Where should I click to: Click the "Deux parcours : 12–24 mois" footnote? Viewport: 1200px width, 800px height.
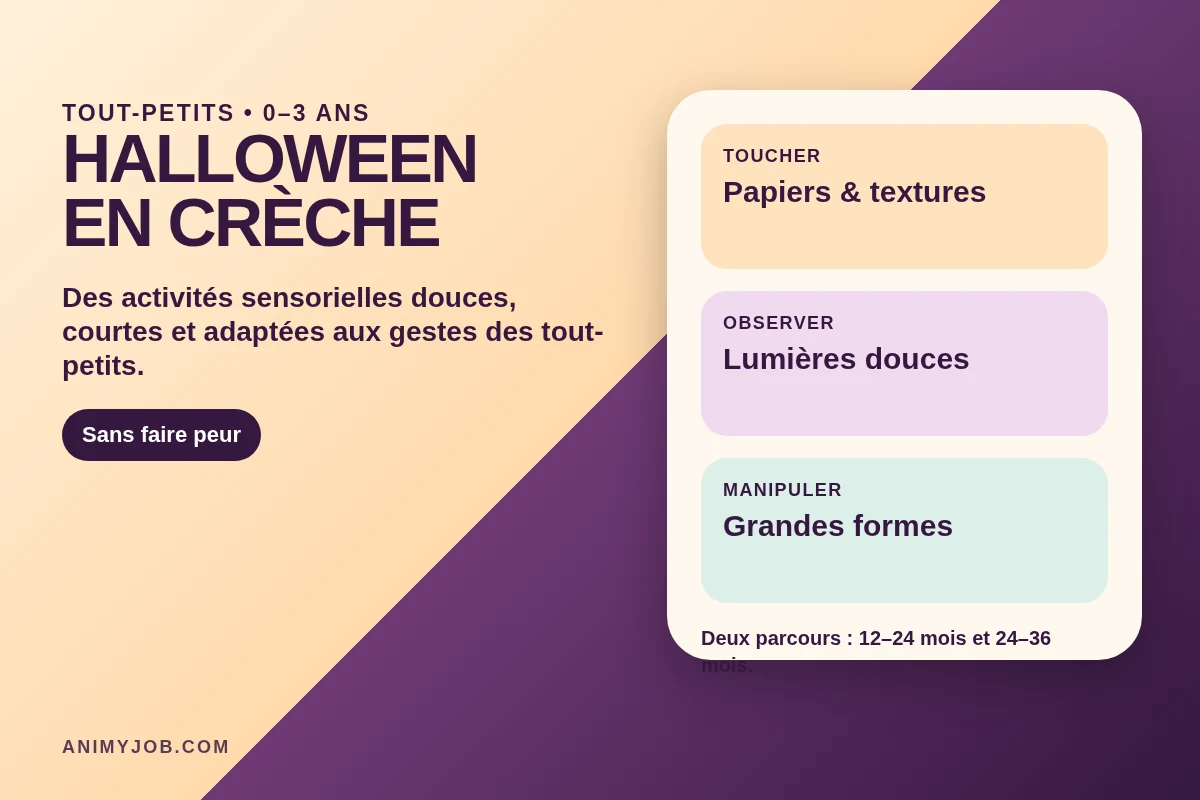[x=876, y=651]
